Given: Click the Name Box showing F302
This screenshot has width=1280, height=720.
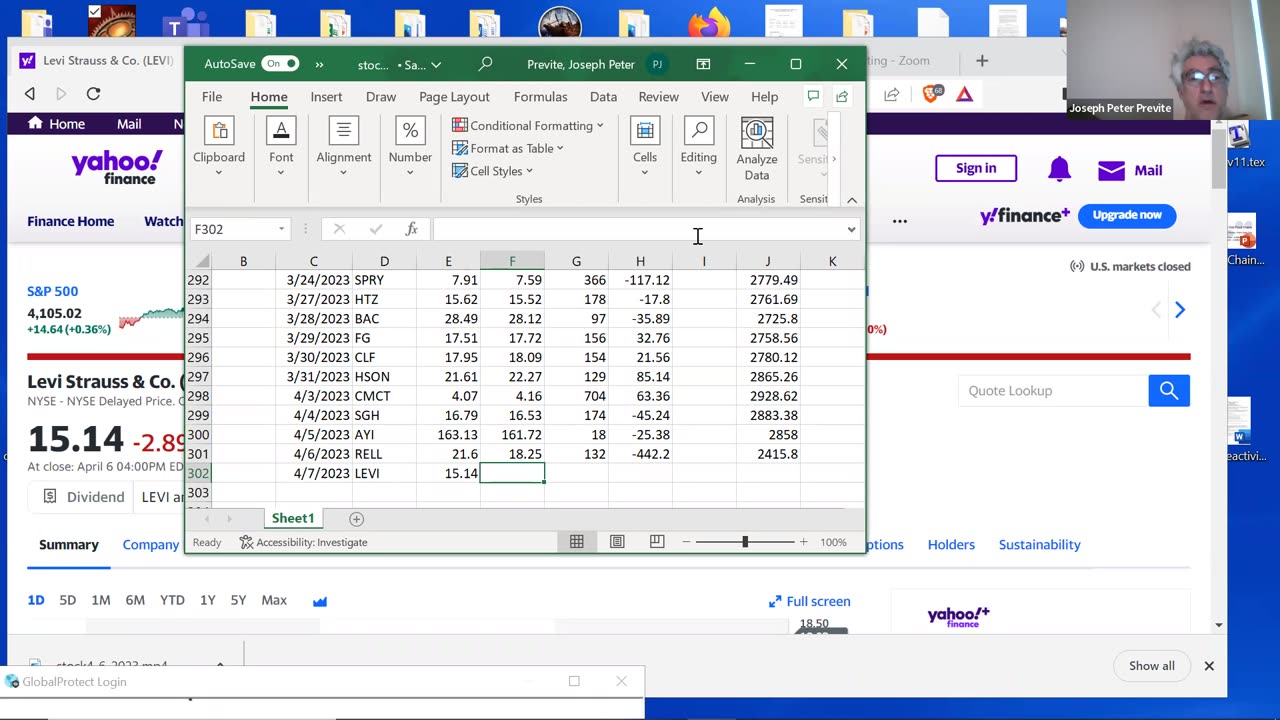Looking at the screenshot, I should tap(231, 229).
